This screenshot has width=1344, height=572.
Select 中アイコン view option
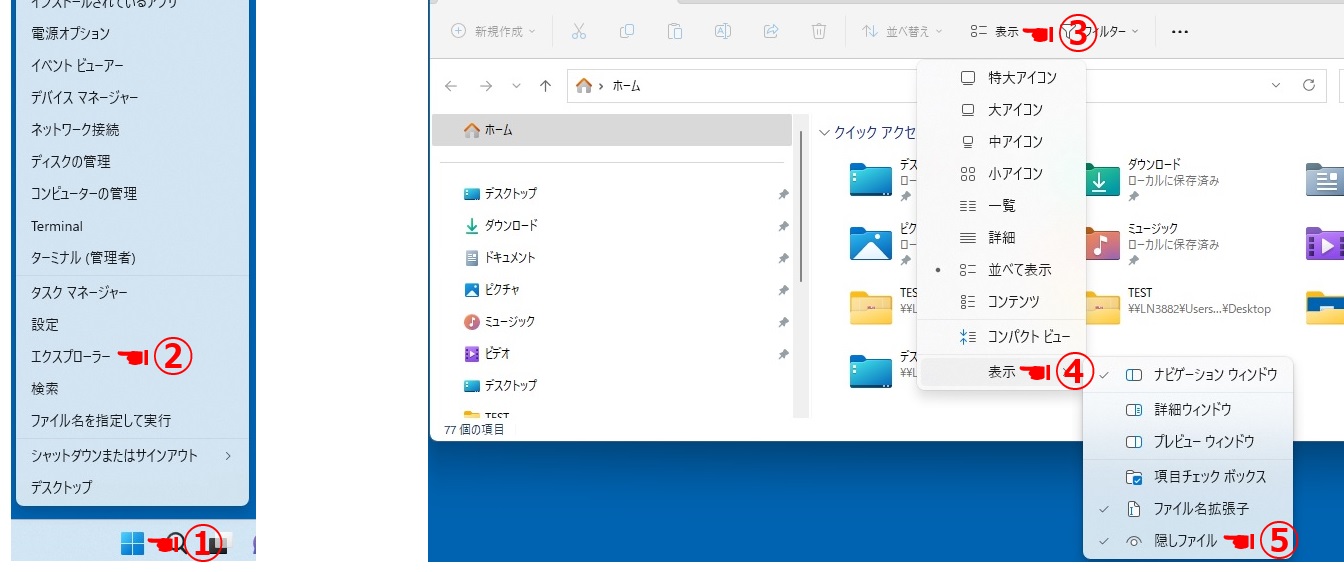[1001, 141]
